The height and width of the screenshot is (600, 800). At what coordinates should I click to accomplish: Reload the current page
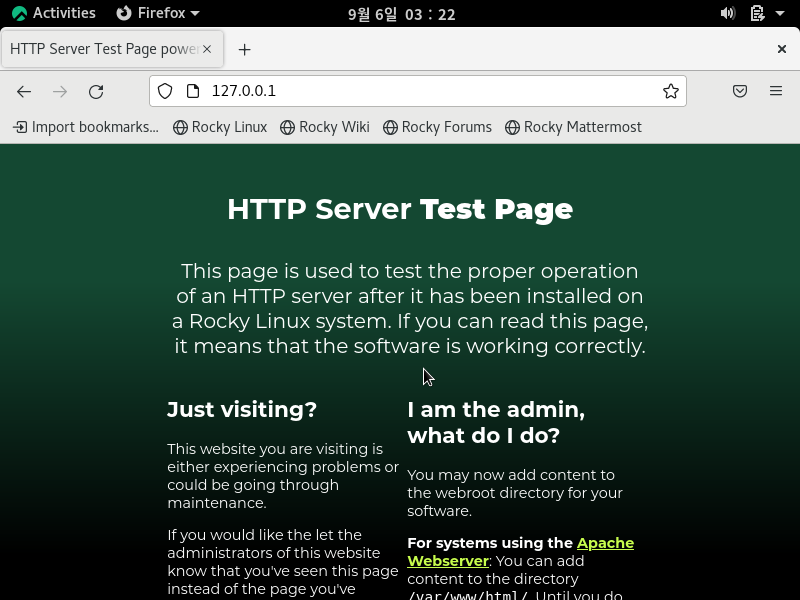click(x=96, y=91)
